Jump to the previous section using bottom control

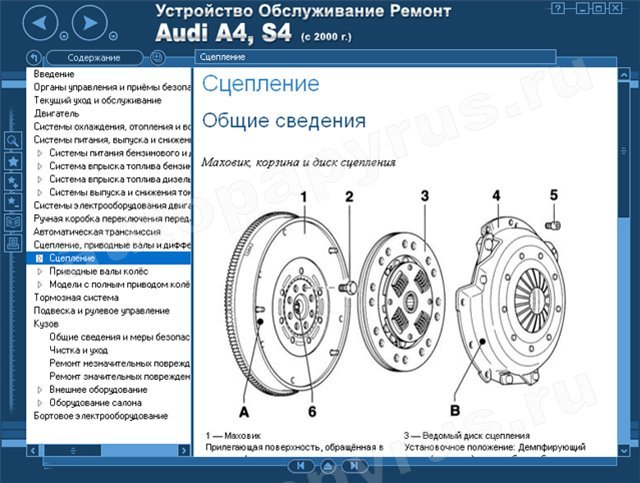point(301,466)
